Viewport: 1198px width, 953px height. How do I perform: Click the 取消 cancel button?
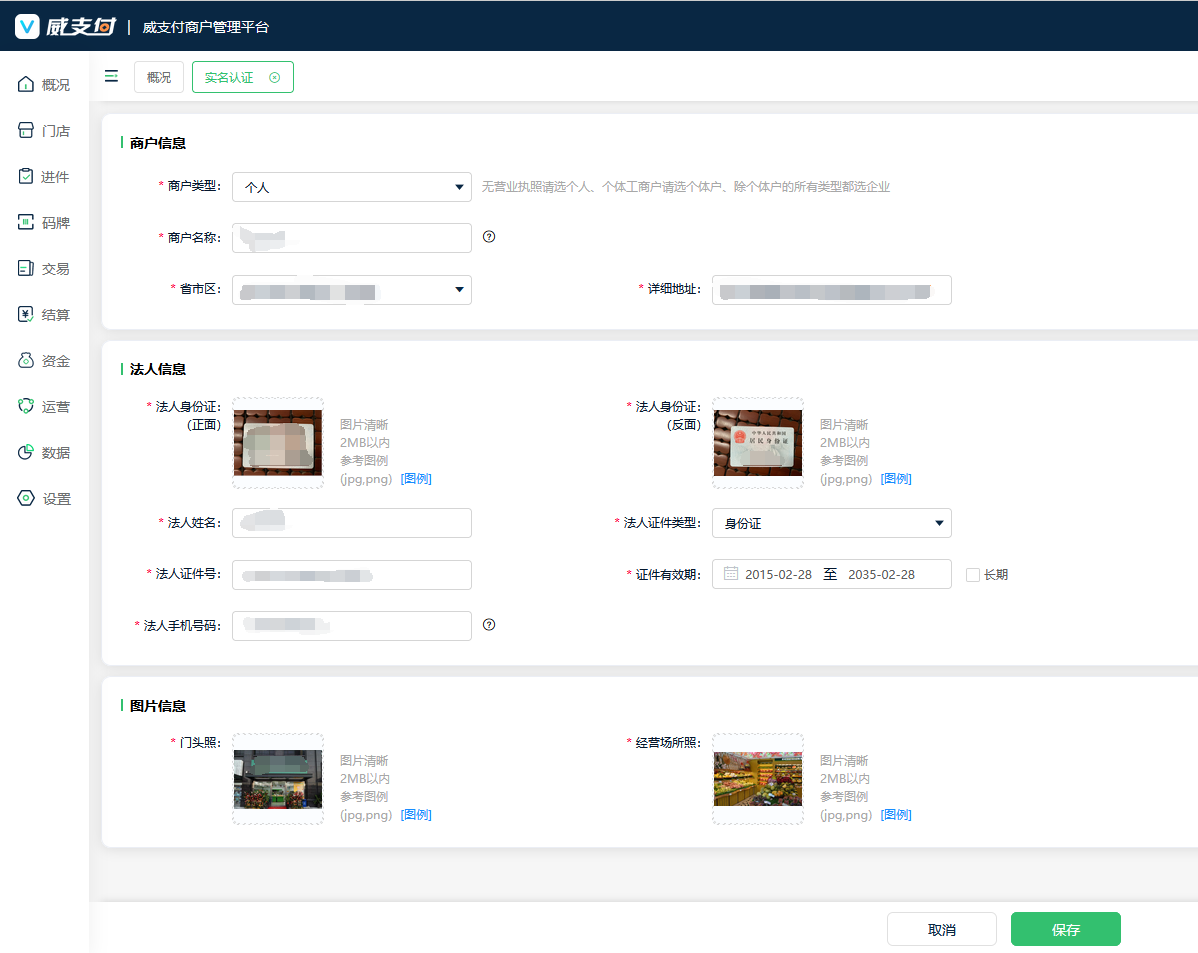[941, 929]
